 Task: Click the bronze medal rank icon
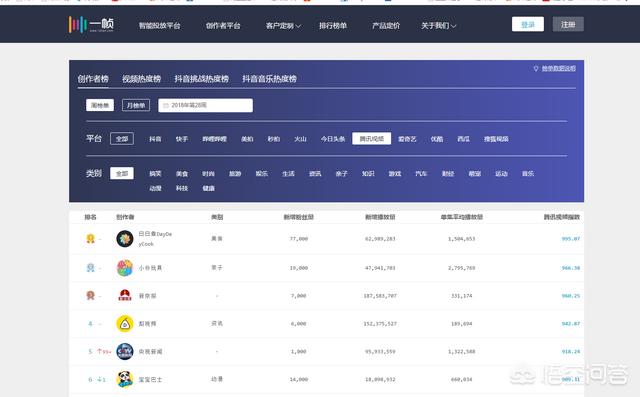pos(90,295)
